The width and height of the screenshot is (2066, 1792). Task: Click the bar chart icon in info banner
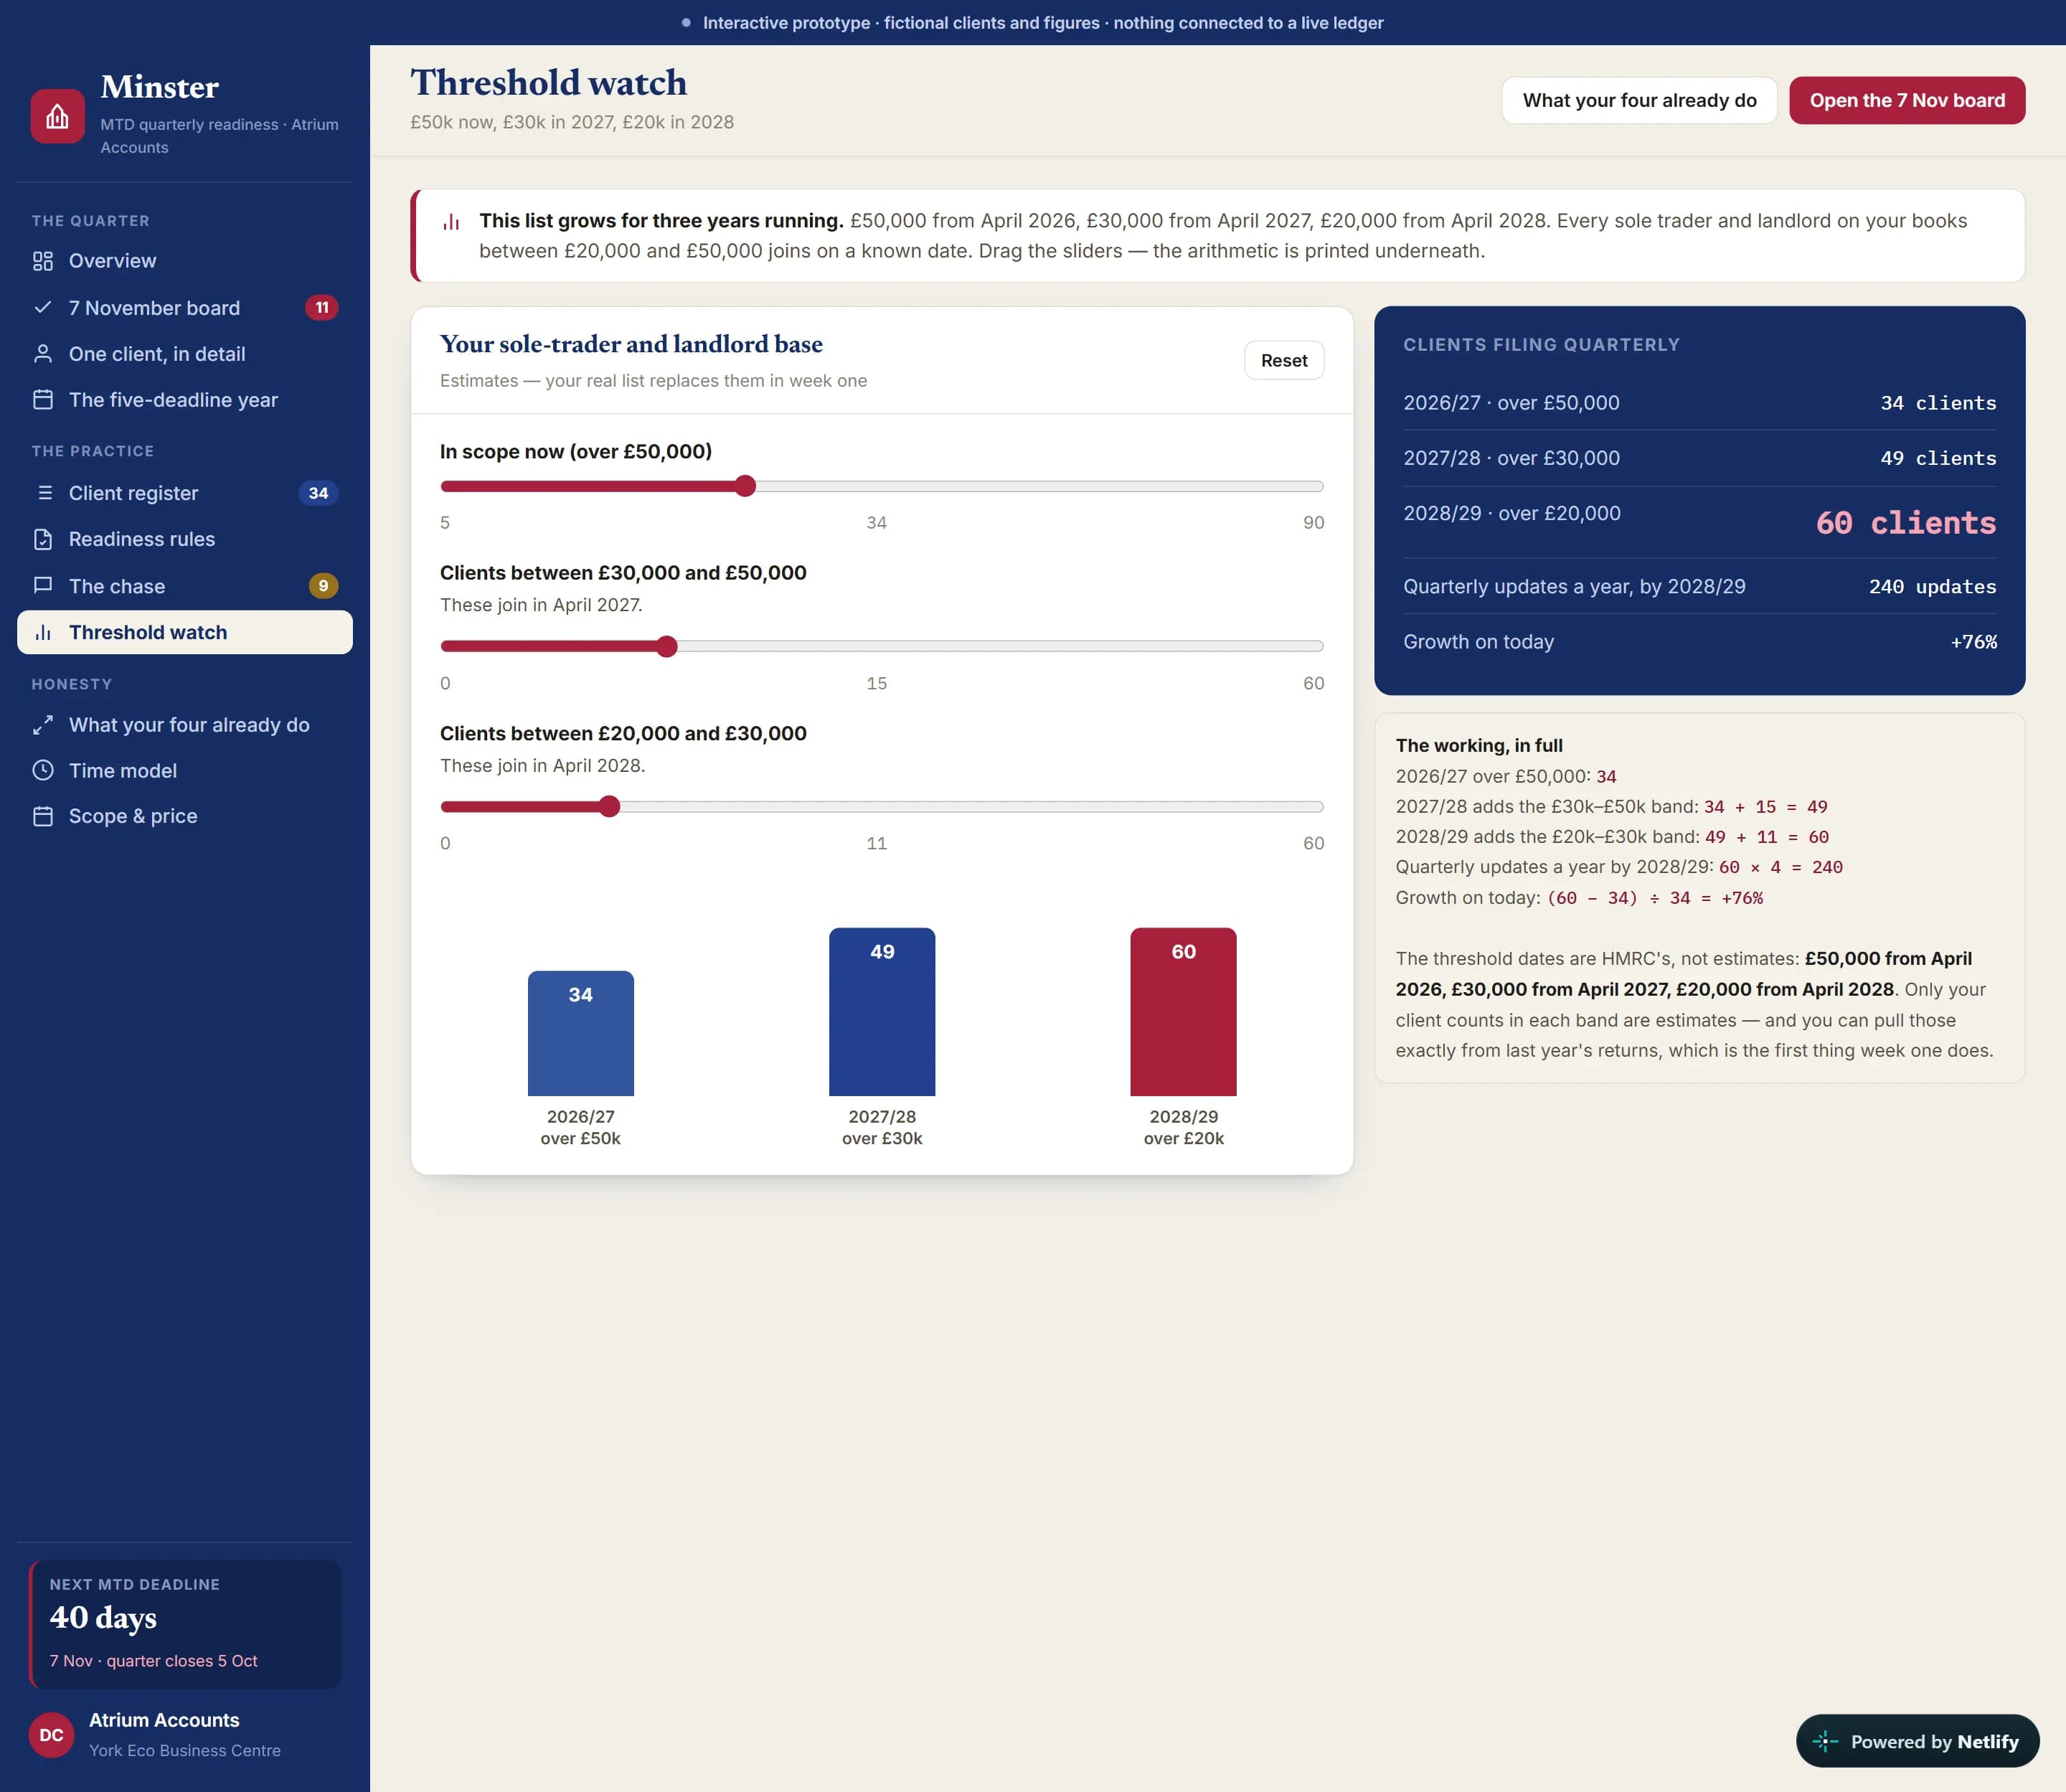[451, 221]
